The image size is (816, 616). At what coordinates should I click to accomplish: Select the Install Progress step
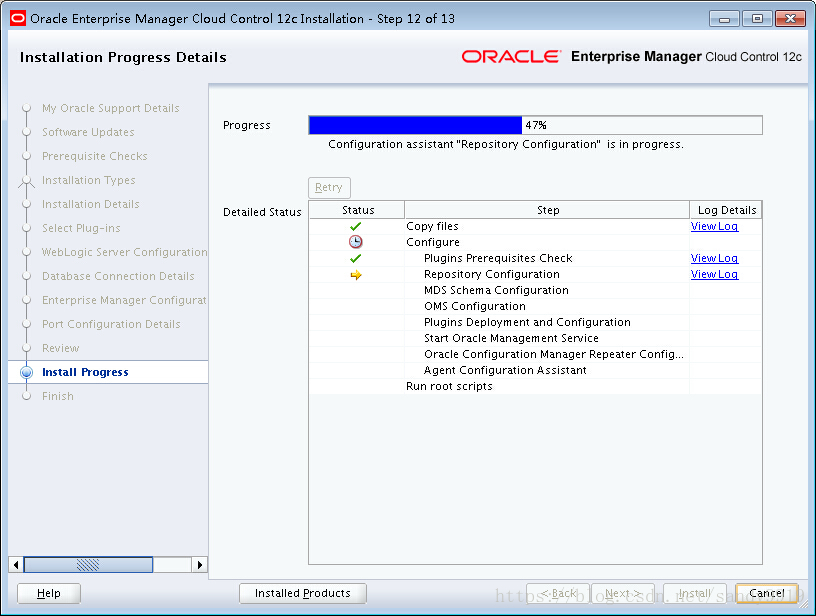(85, 372)
